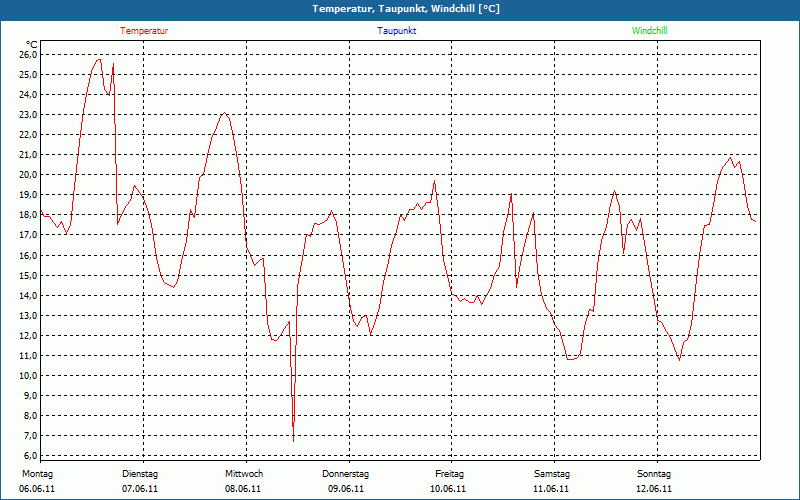Click the date 10.06.11
The image size is (800, 500).
coord(448,489)
